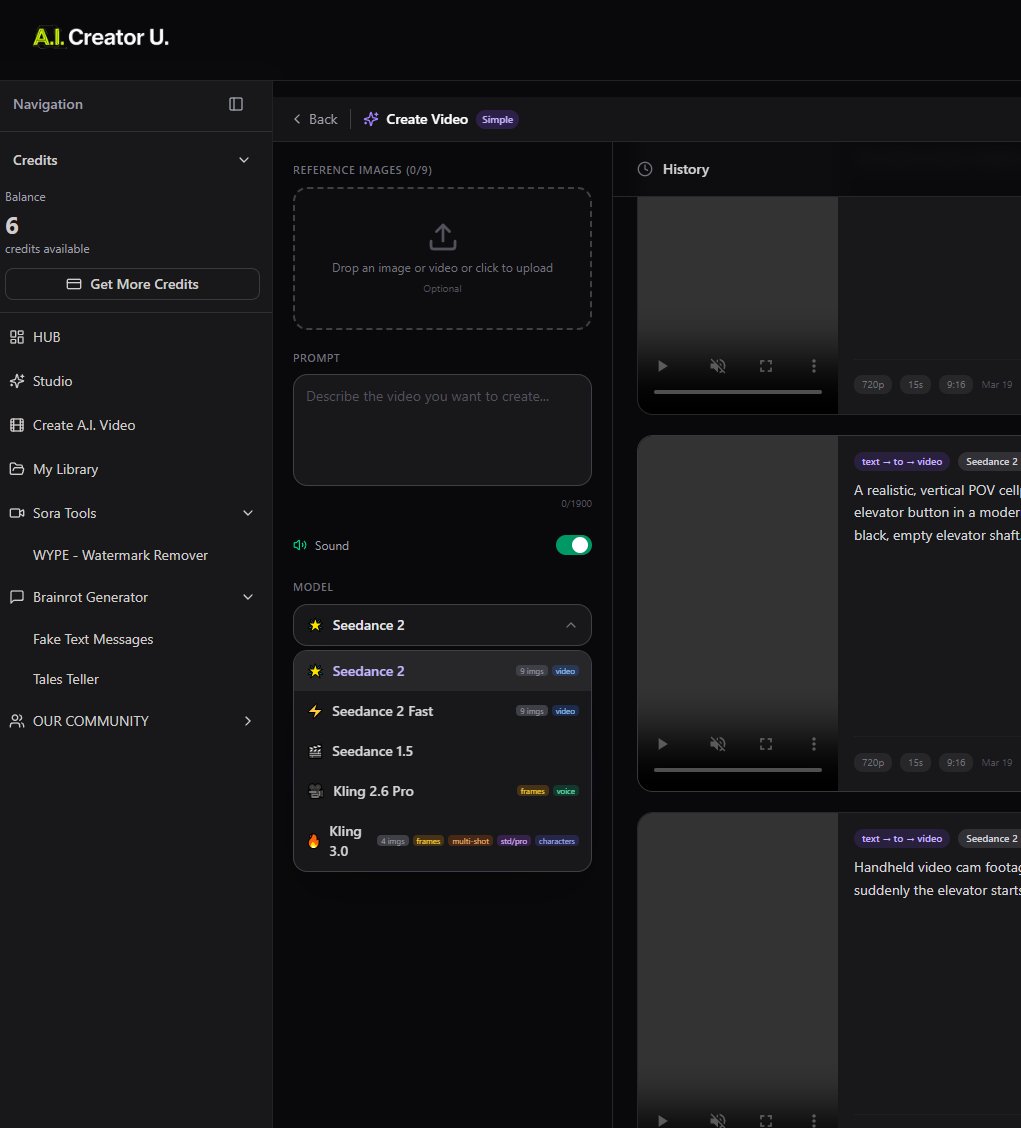Click the A.I. Creator U. logo
The image size is (1021, 1128).
pyautogui.click(x=101, y=37)
